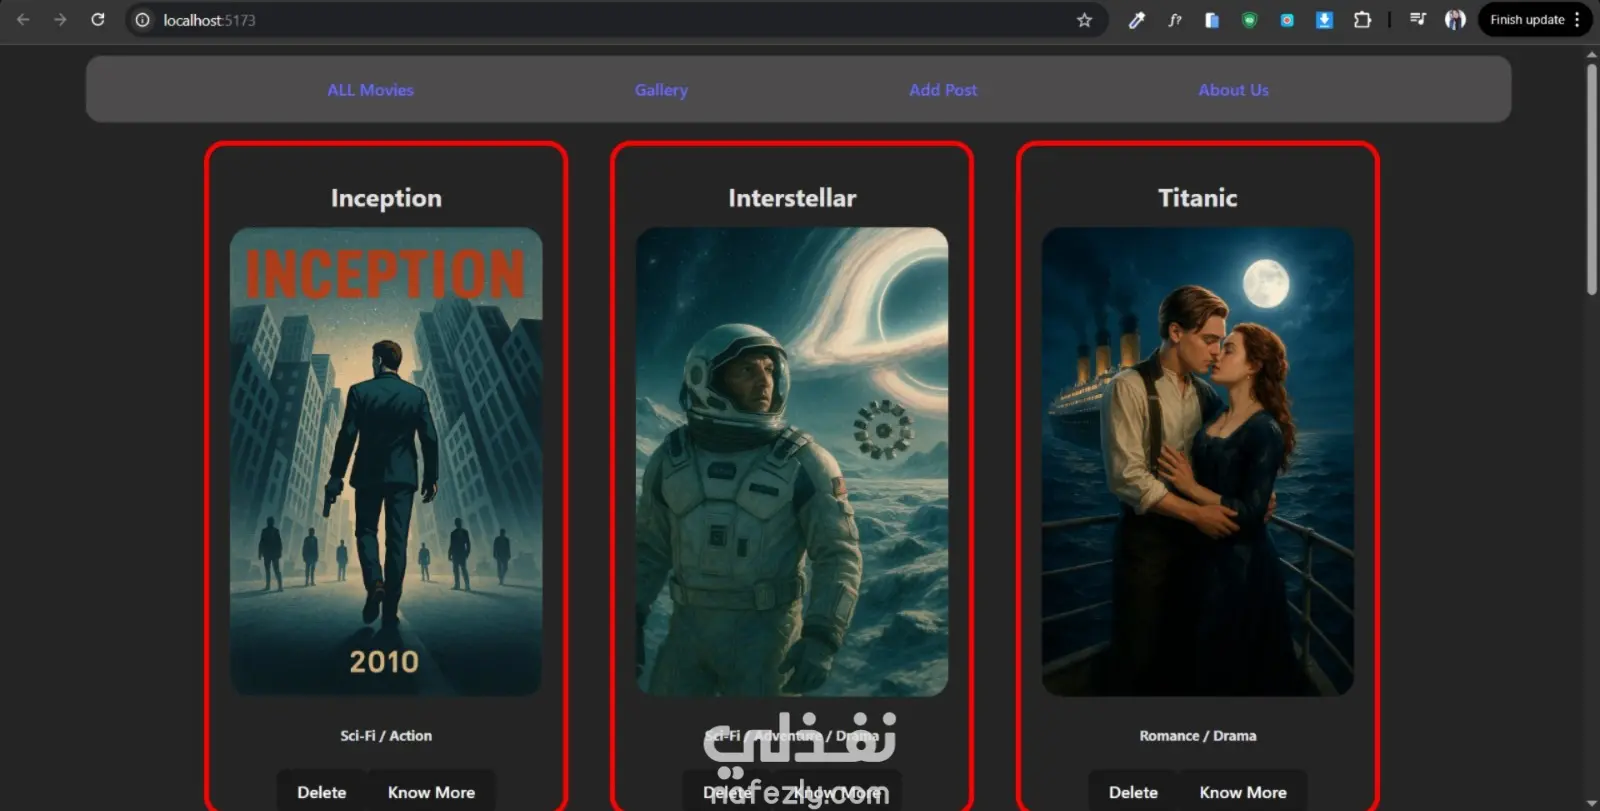Open the browser profile avatar
The height and width of the screenshot is (811, 1600).
point(1455,20)
